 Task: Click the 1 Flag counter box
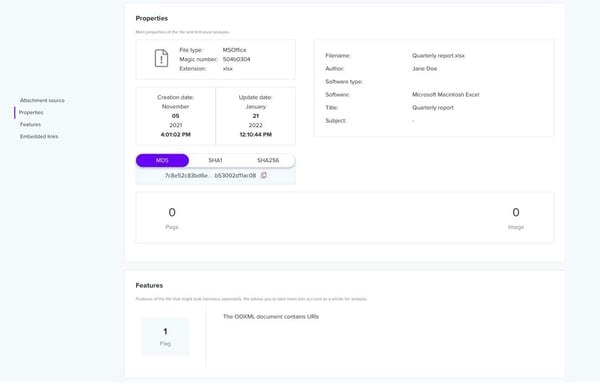tap(165, 337)
